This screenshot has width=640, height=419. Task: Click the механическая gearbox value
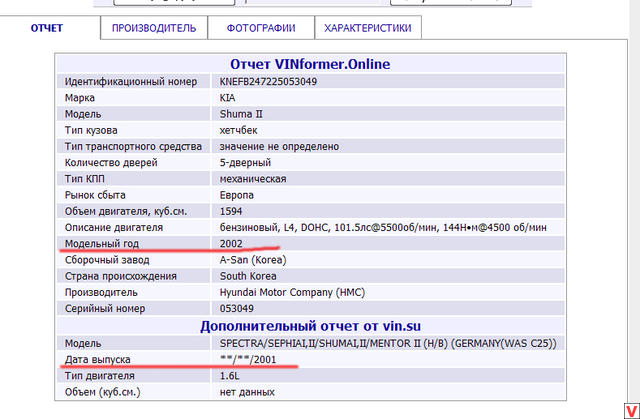pos(253,179)
